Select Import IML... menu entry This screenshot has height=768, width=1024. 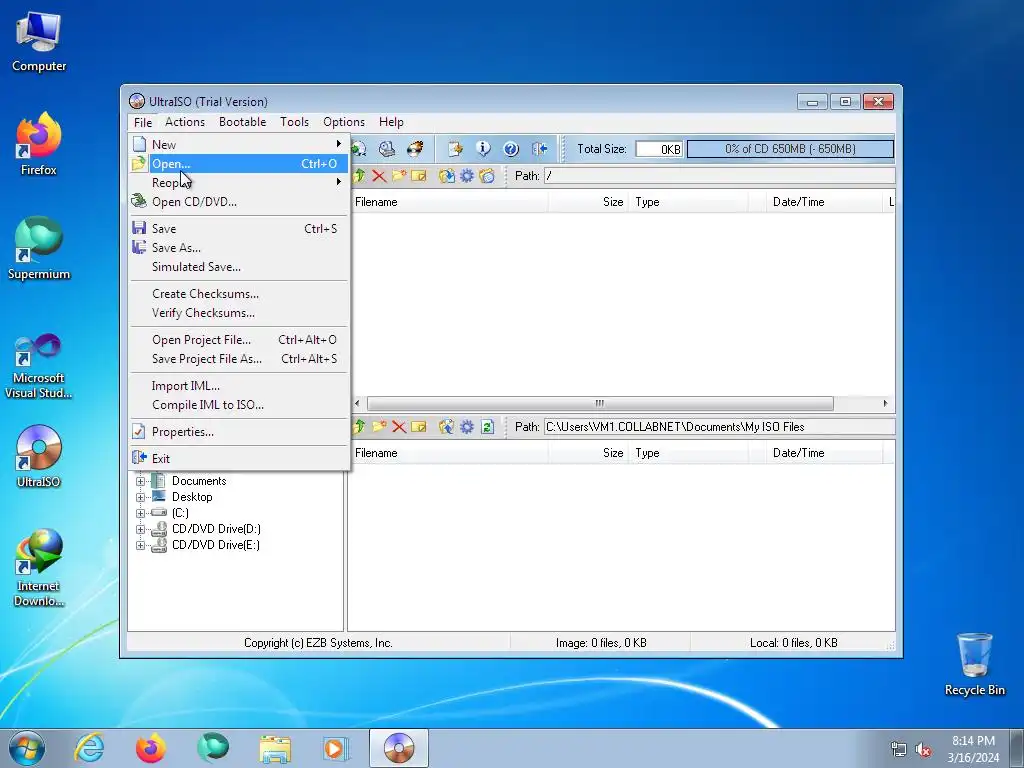[x=238, y=386]
